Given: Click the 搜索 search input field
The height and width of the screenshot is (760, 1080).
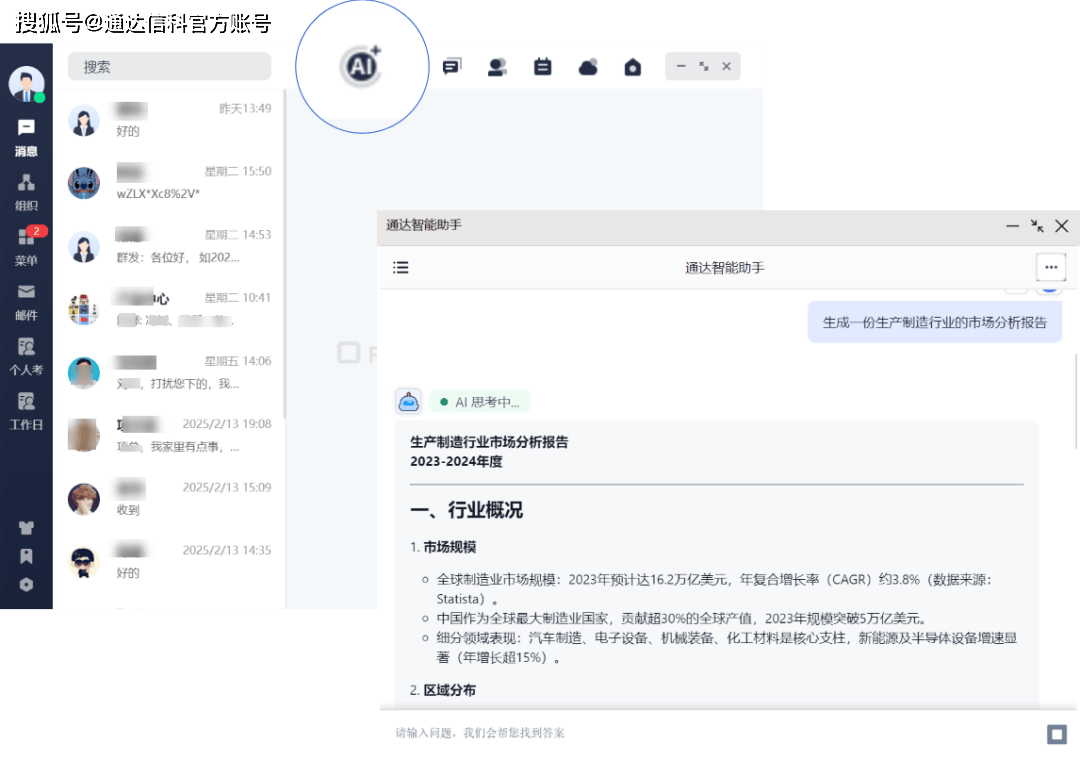Looking at the screenshot, I should coord(168,66).
